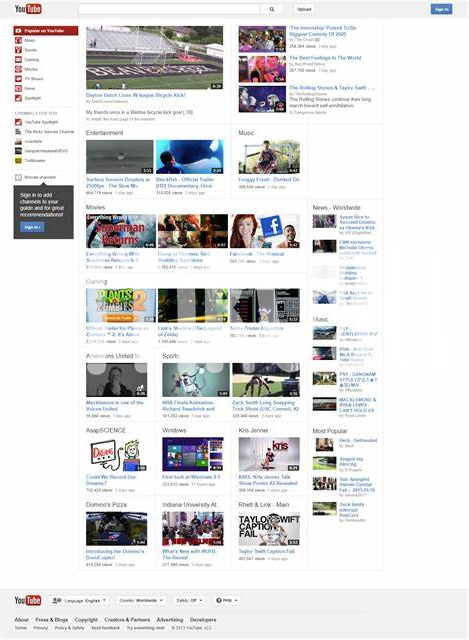This screenshot has width=469, height=640.
Task: Open the Browse channels link
Action: (40, 177)
